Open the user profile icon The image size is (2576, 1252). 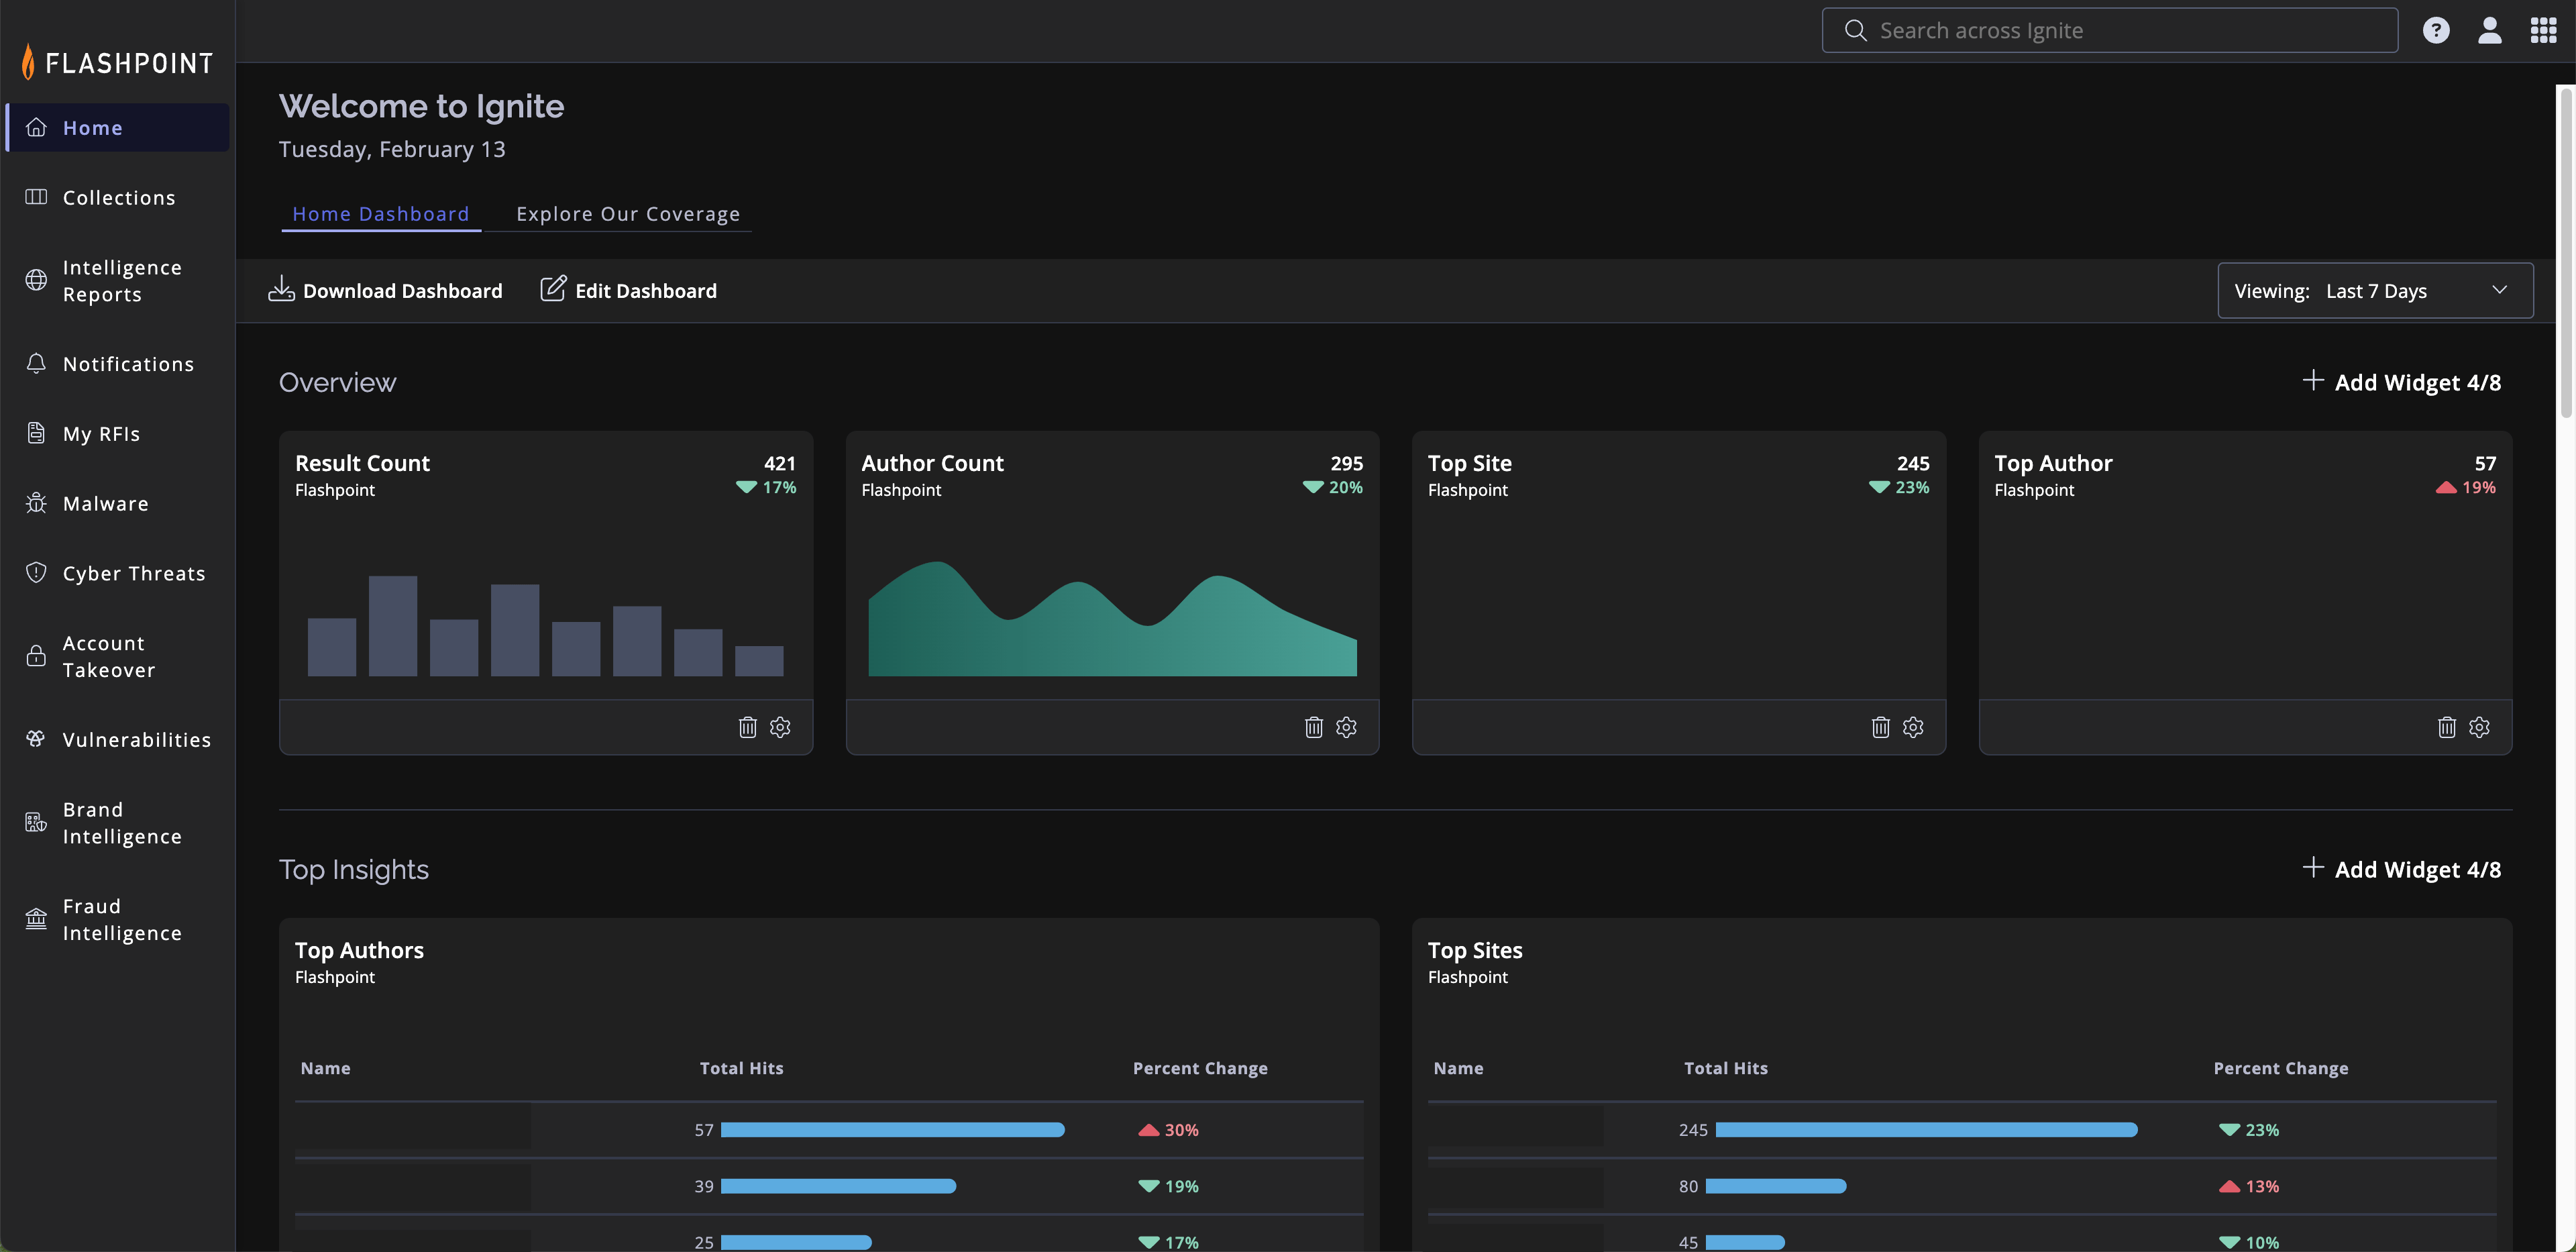click(2489, 30)
